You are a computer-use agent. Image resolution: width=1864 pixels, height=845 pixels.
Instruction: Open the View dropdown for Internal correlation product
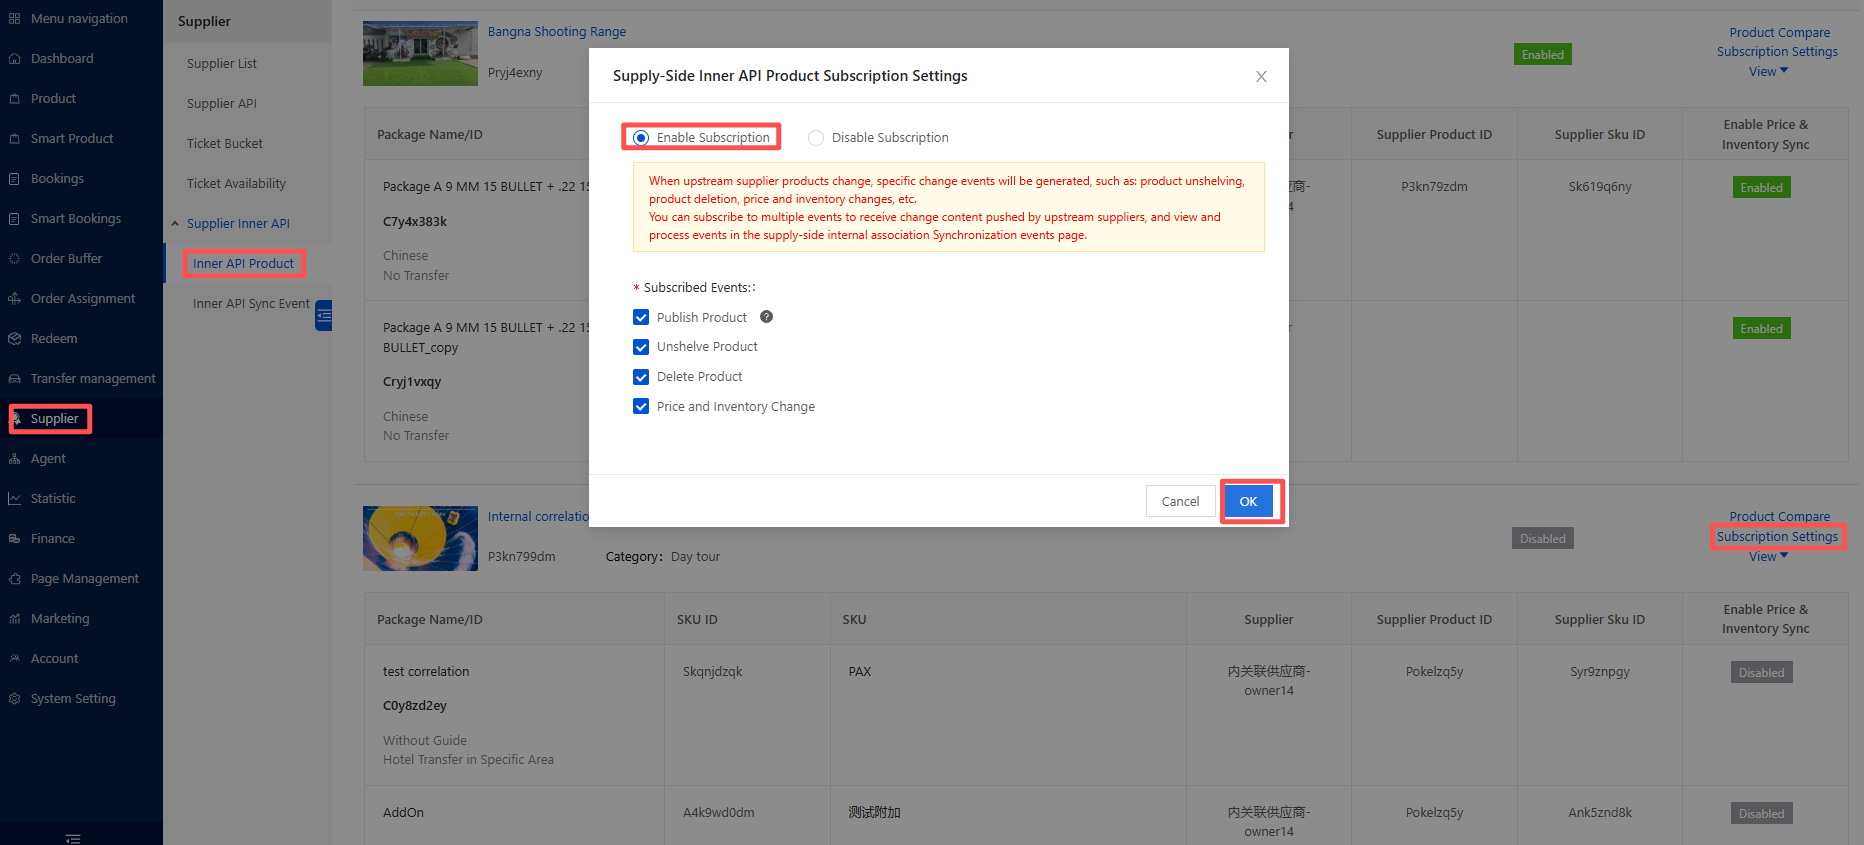pyautogui.click(x=1767, y=557)
